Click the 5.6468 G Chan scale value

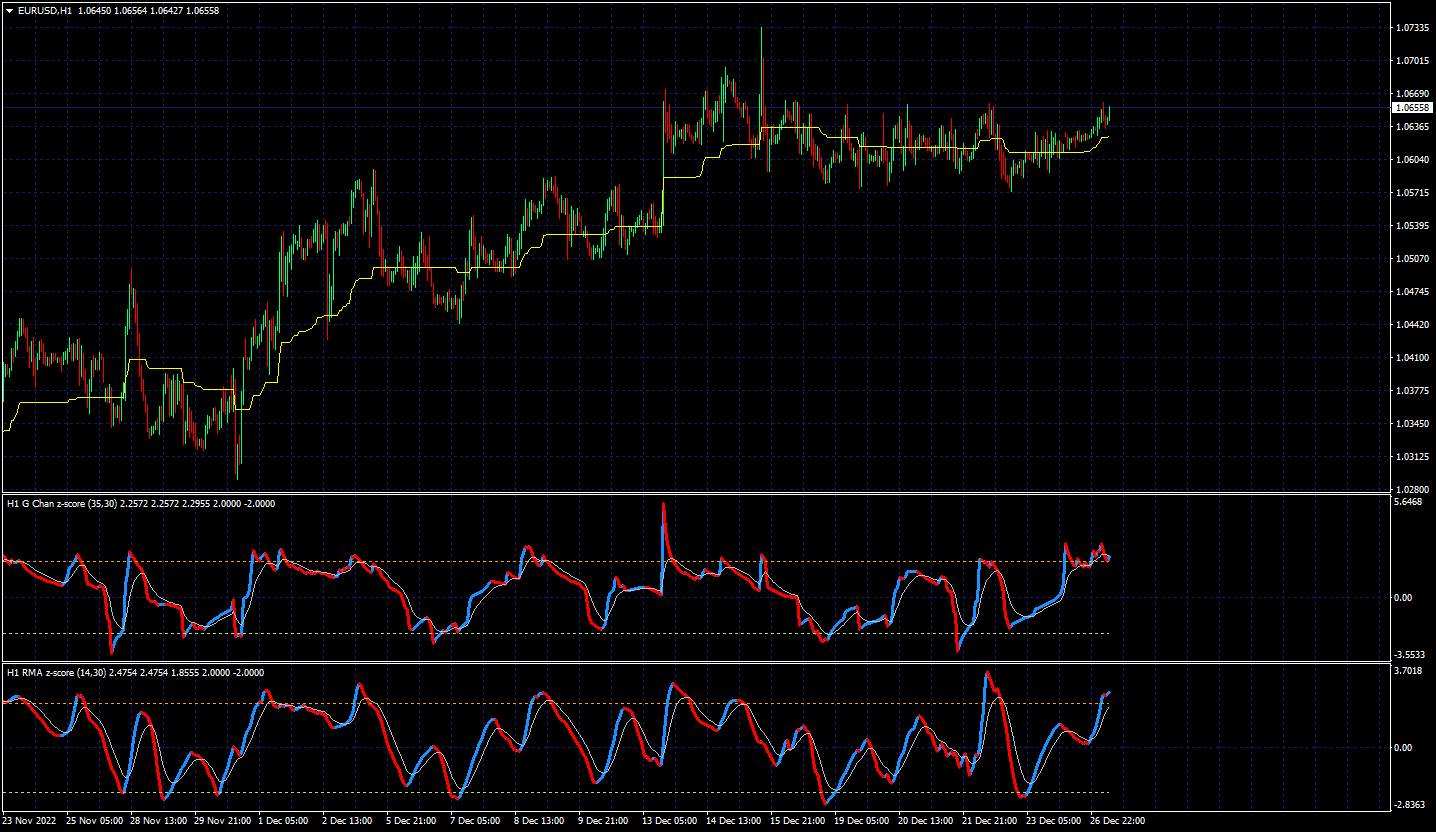[1408, 502]
